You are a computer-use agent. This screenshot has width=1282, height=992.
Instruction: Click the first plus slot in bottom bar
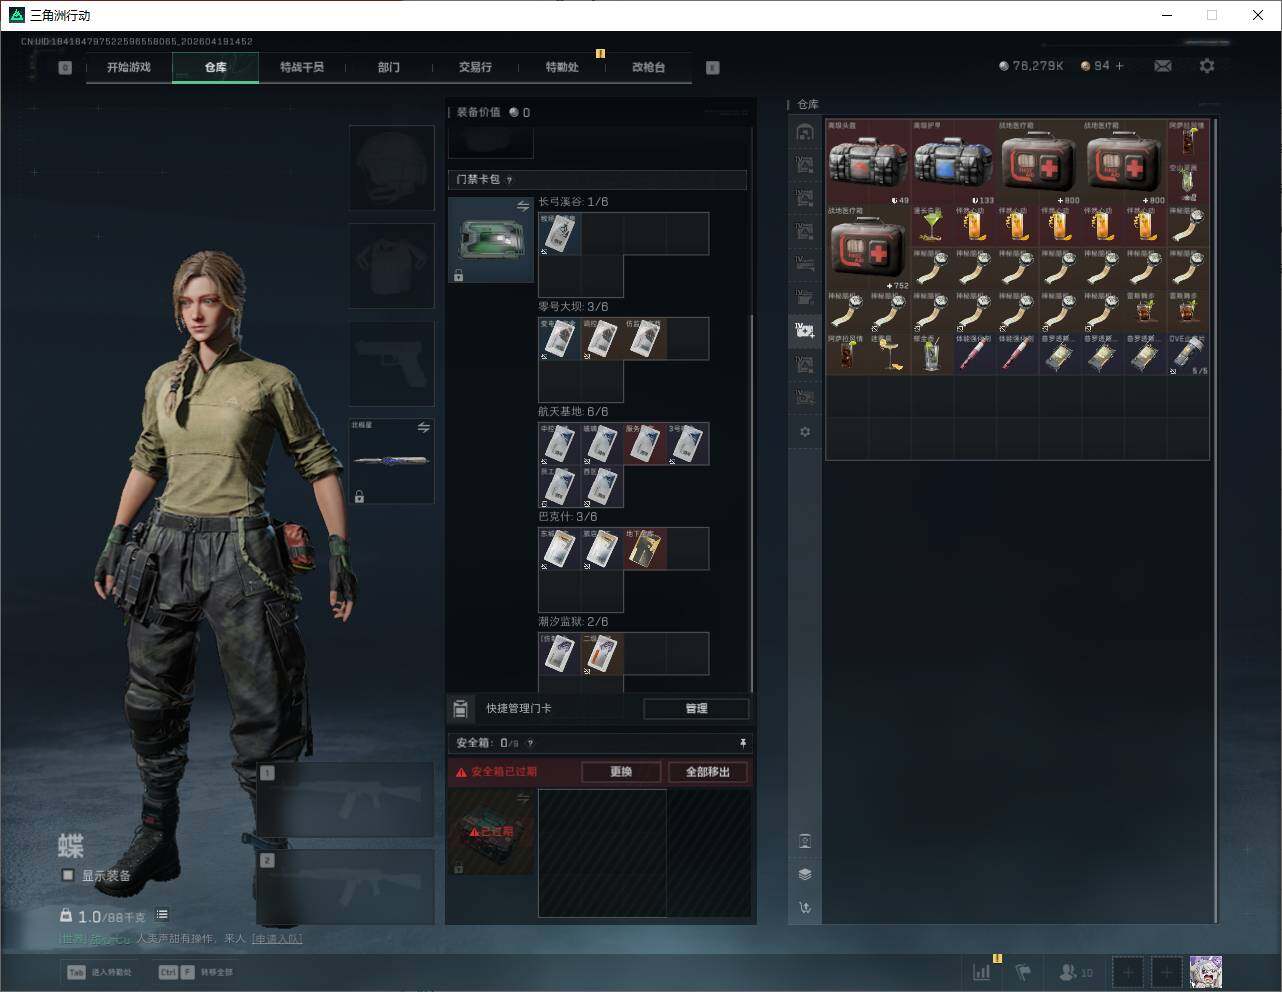[x=1128, y=971]
